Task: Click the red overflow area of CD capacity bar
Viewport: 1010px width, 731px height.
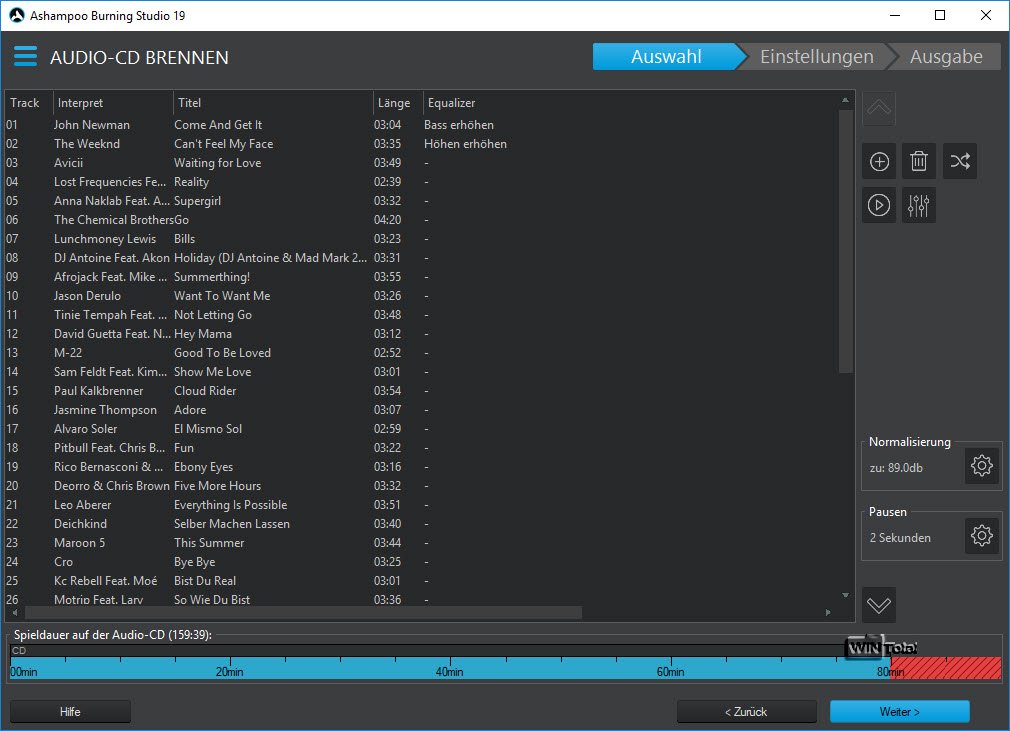Action: (946, 669)
